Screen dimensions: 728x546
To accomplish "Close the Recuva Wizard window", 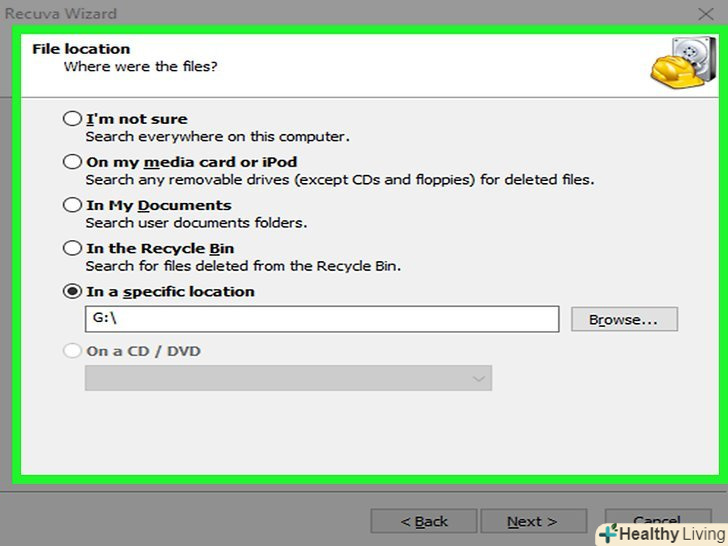I will (x=705, y=14).
